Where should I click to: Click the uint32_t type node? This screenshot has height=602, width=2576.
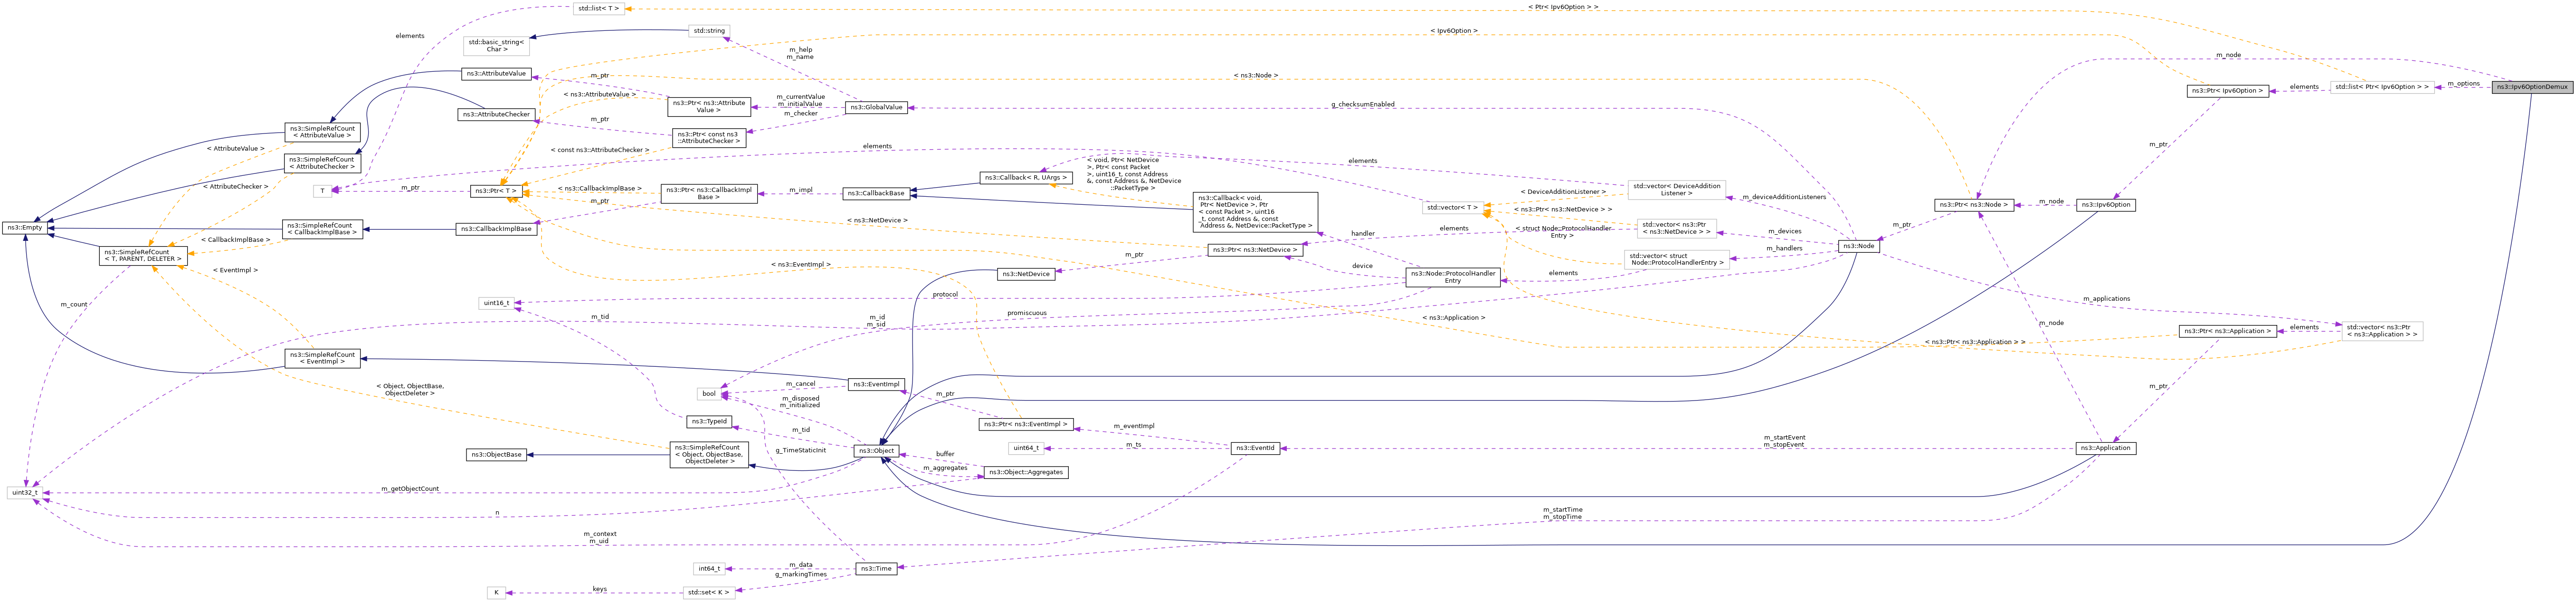(x=25, y=493)
